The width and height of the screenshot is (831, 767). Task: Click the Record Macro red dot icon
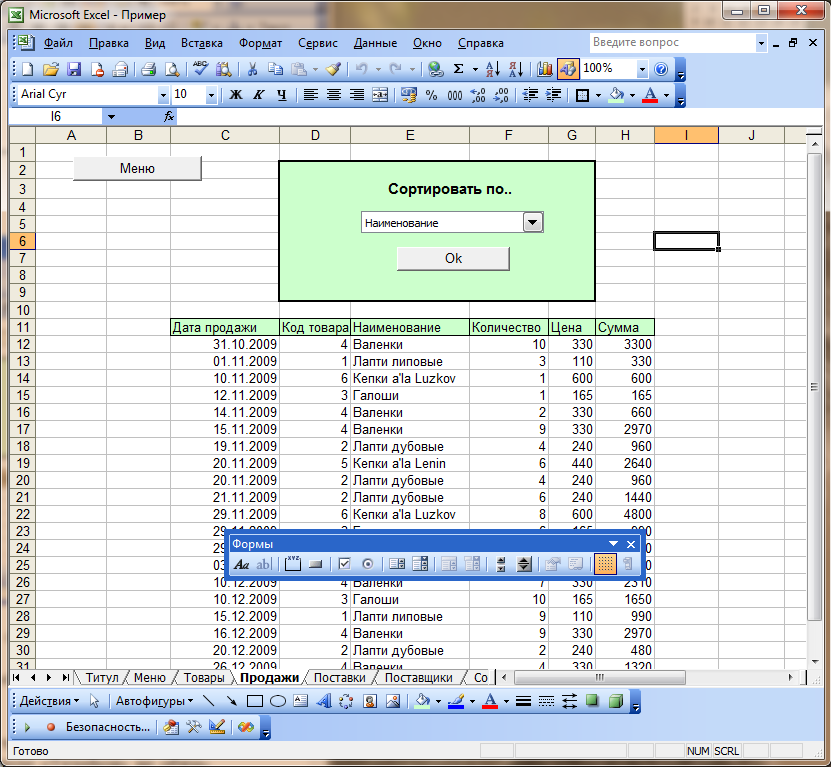(51, 727)
